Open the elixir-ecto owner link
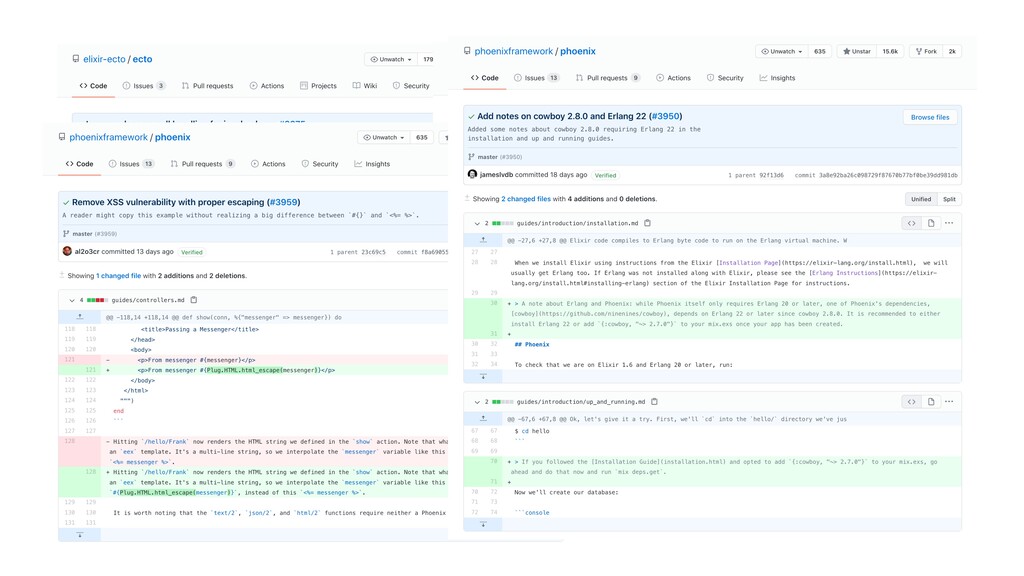The image size is (1024, 576). [104, 59]
